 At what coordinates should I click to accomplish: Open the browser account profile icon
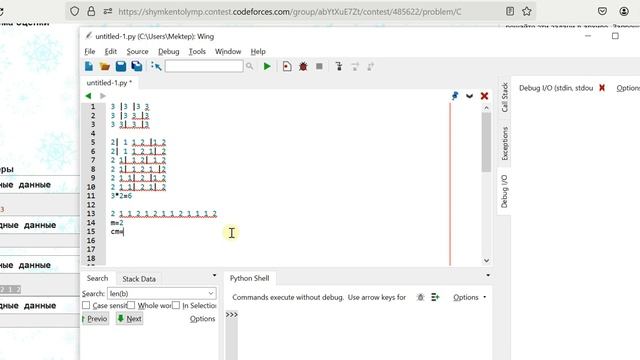click(624, 11)
